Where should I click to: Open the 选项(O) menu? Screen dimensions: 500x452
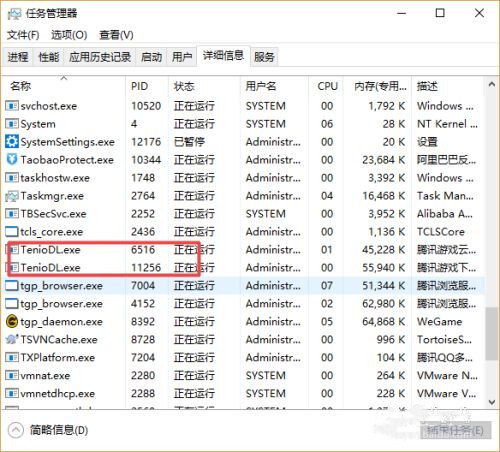tap(69, 35)
